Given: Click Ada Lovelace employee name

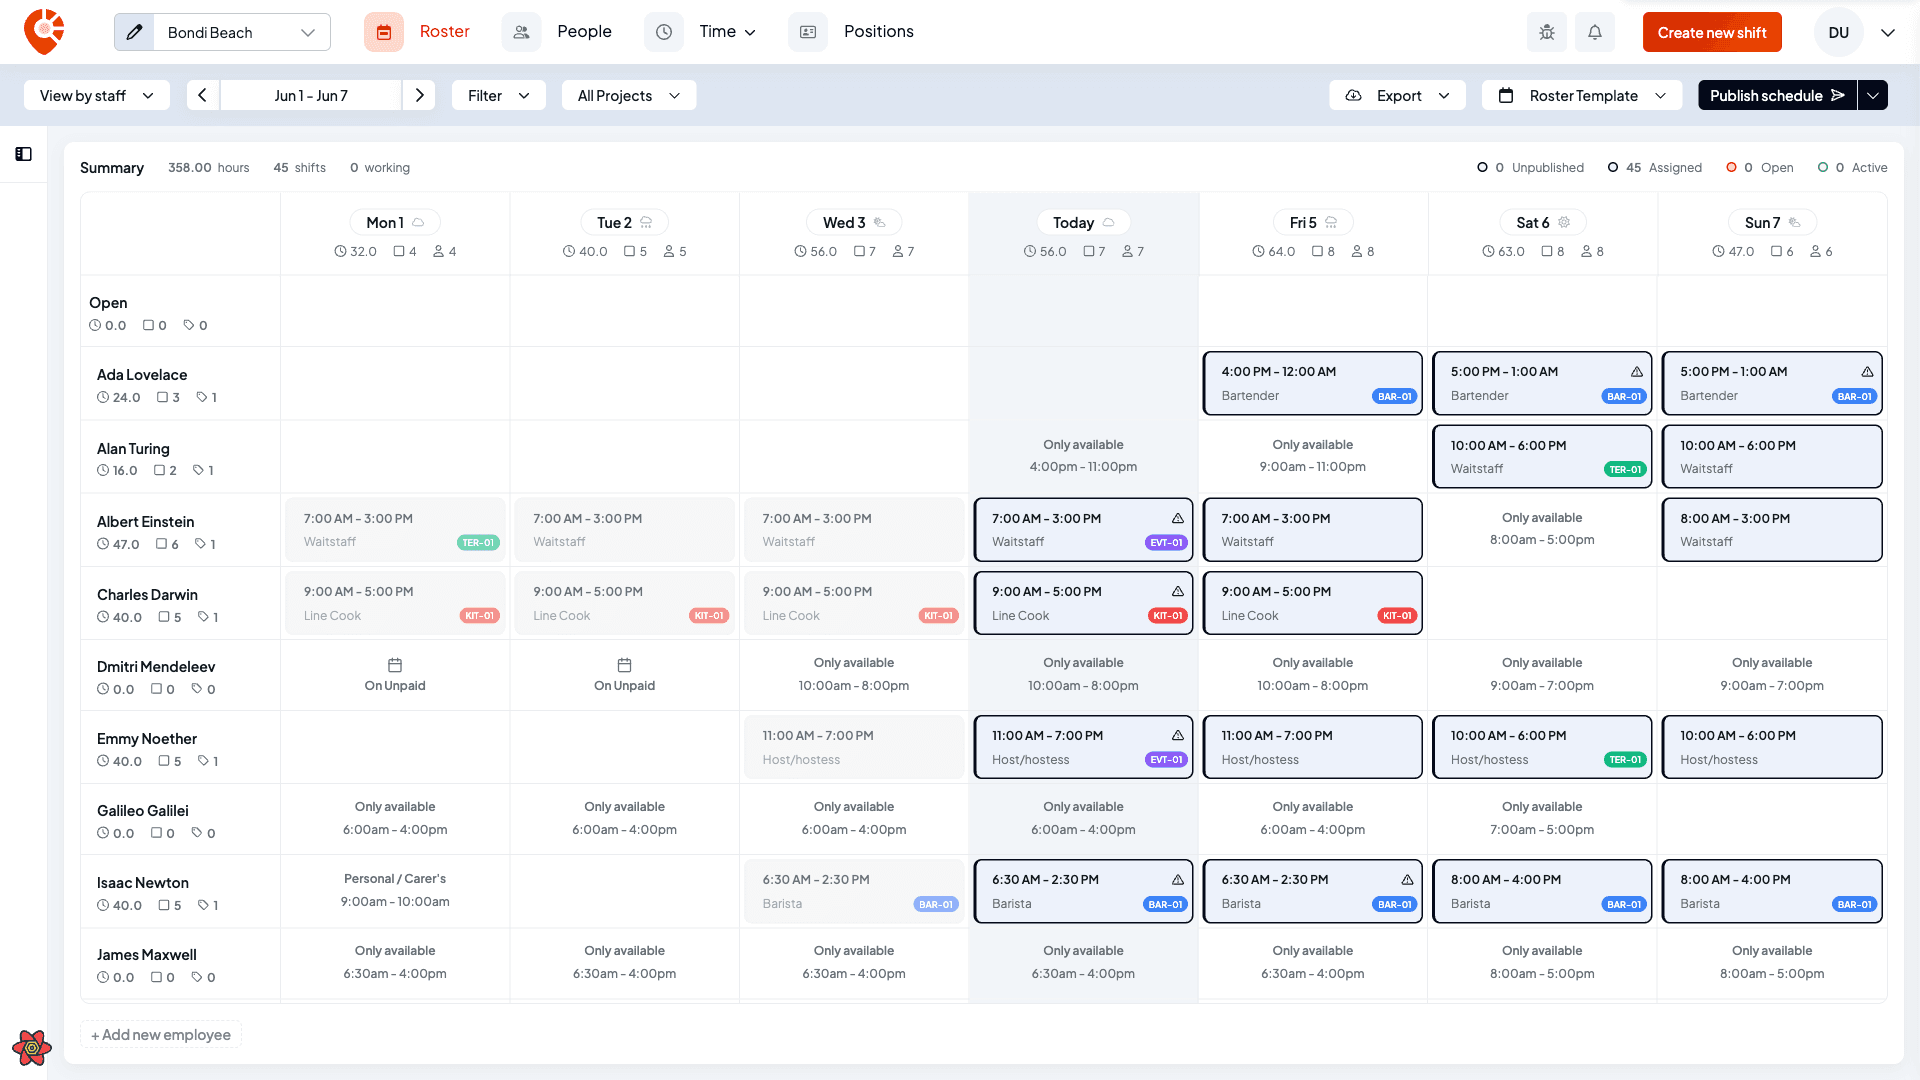Looking at the screenshot, I should click(142, 374).
